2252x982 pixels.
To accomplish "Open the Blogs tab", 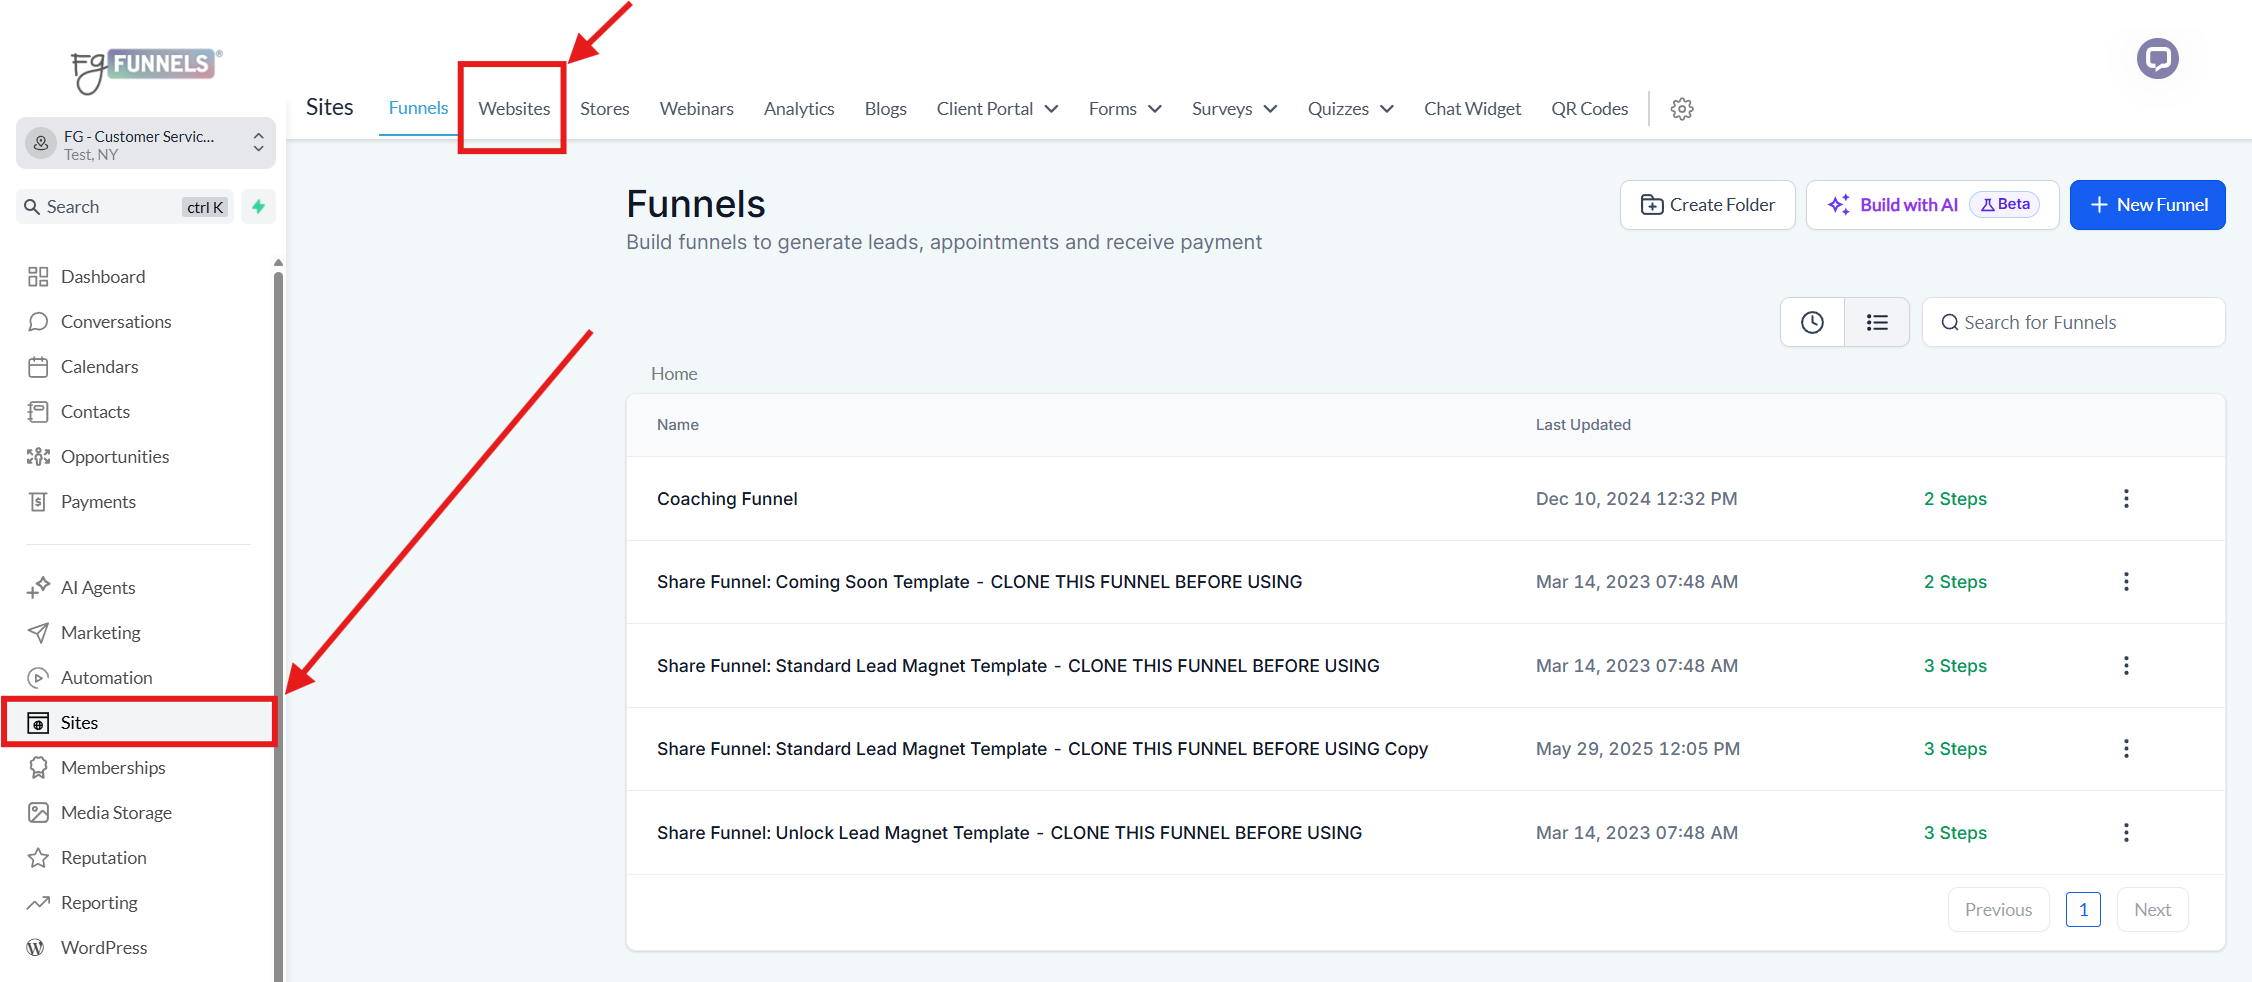I will (x=886, y=109).
